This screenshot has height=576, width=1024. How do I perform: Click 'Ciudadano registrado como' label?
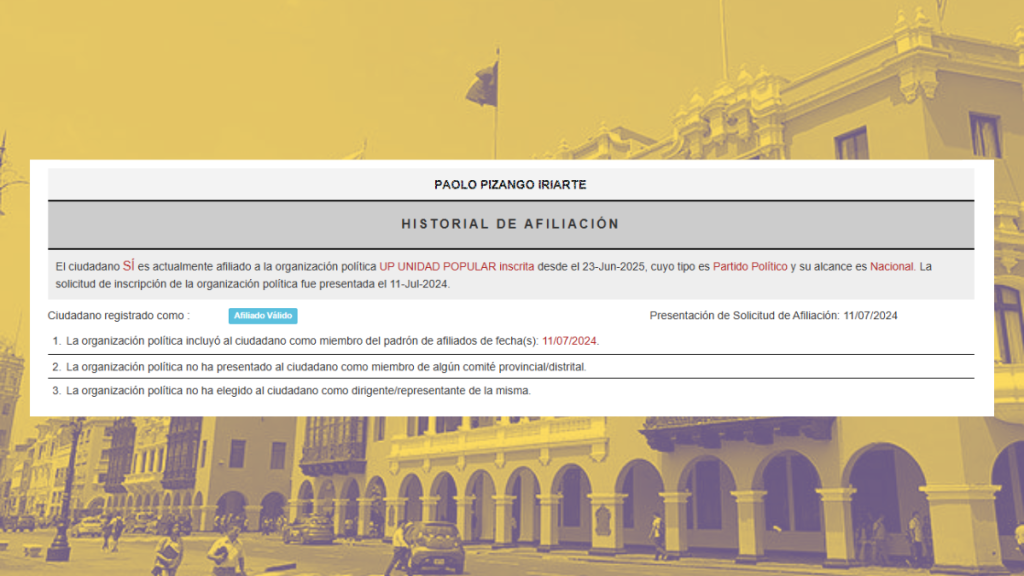click(x=118, y=316)
